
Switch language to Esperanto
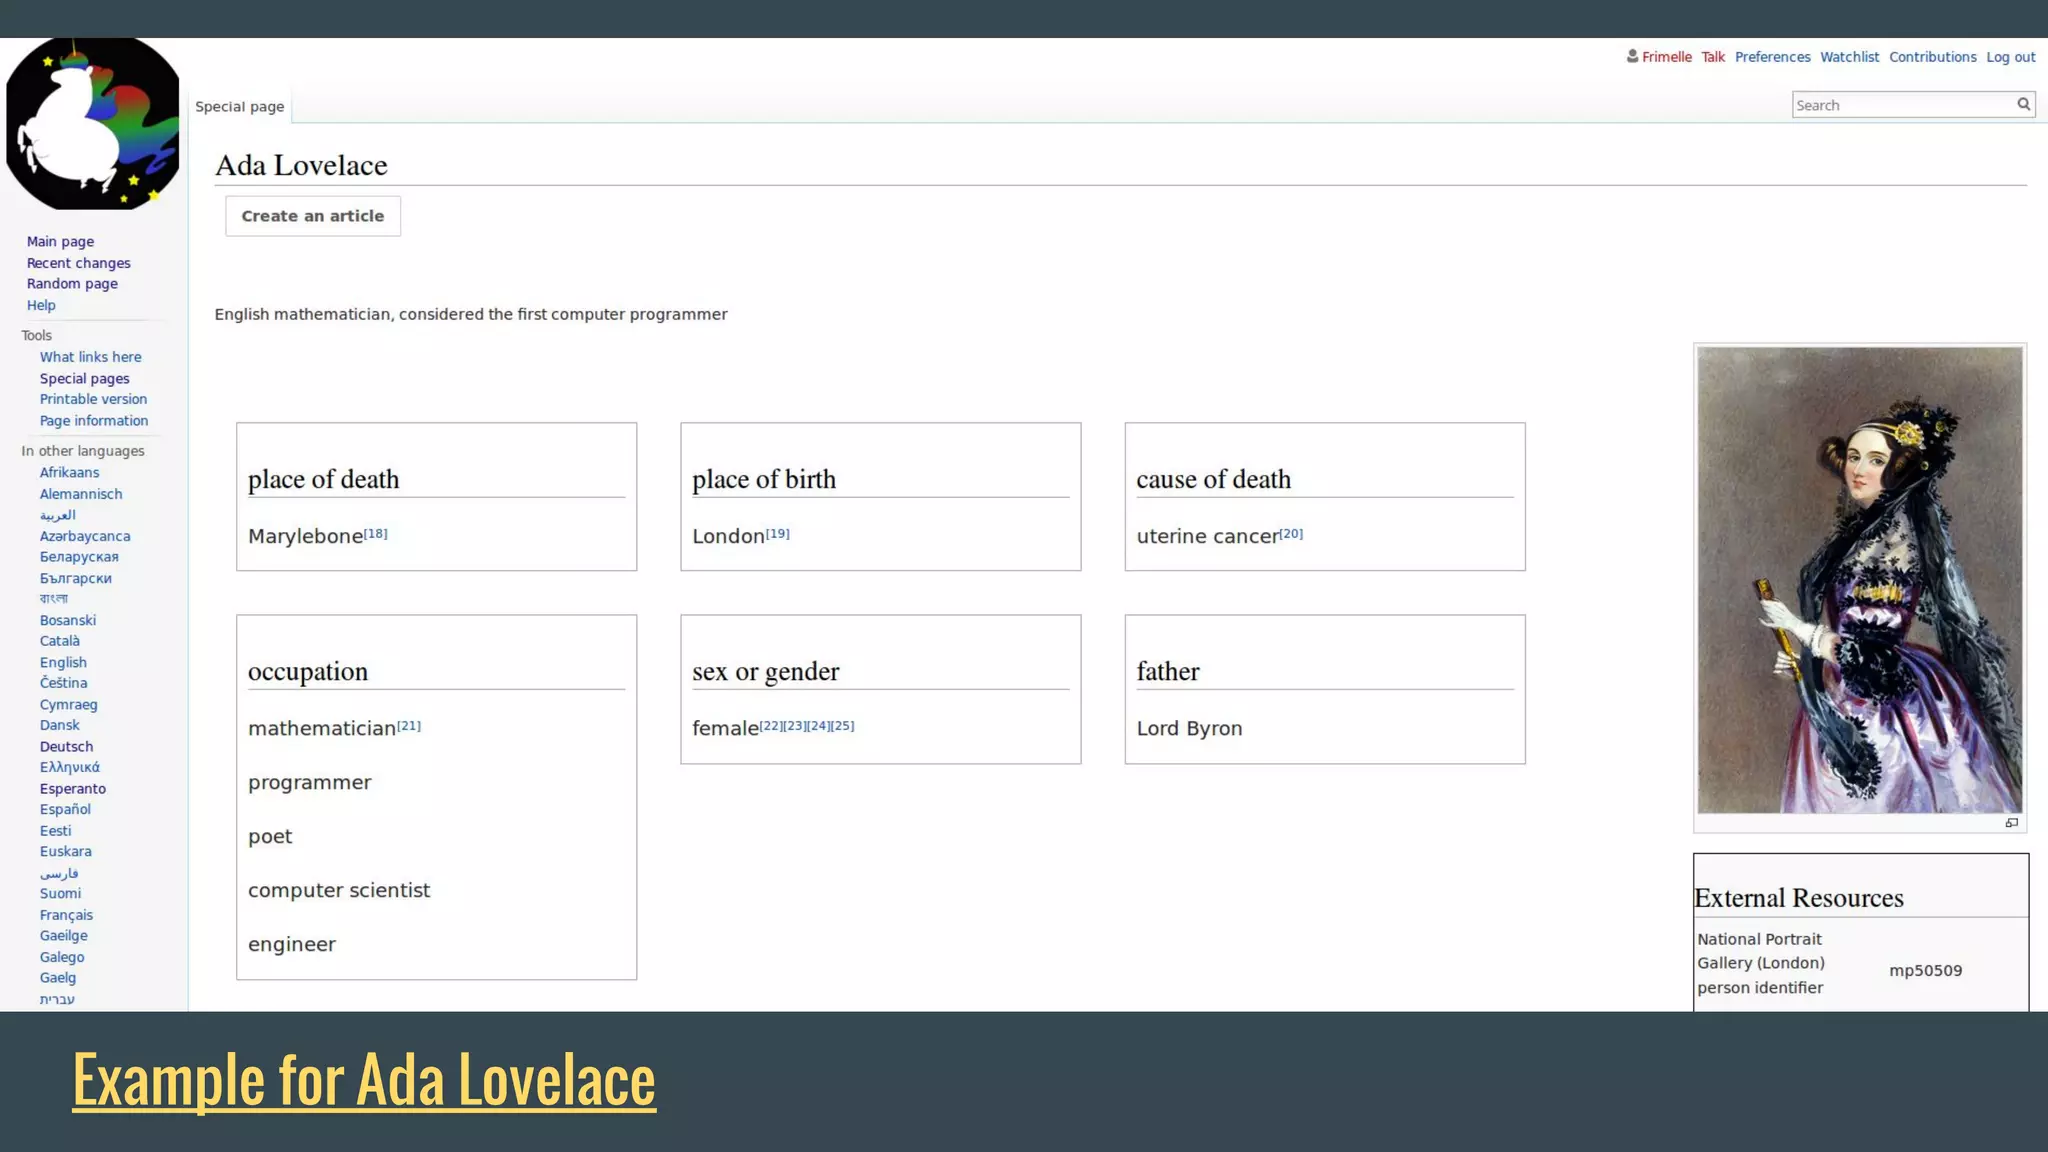tap(72, 788)
